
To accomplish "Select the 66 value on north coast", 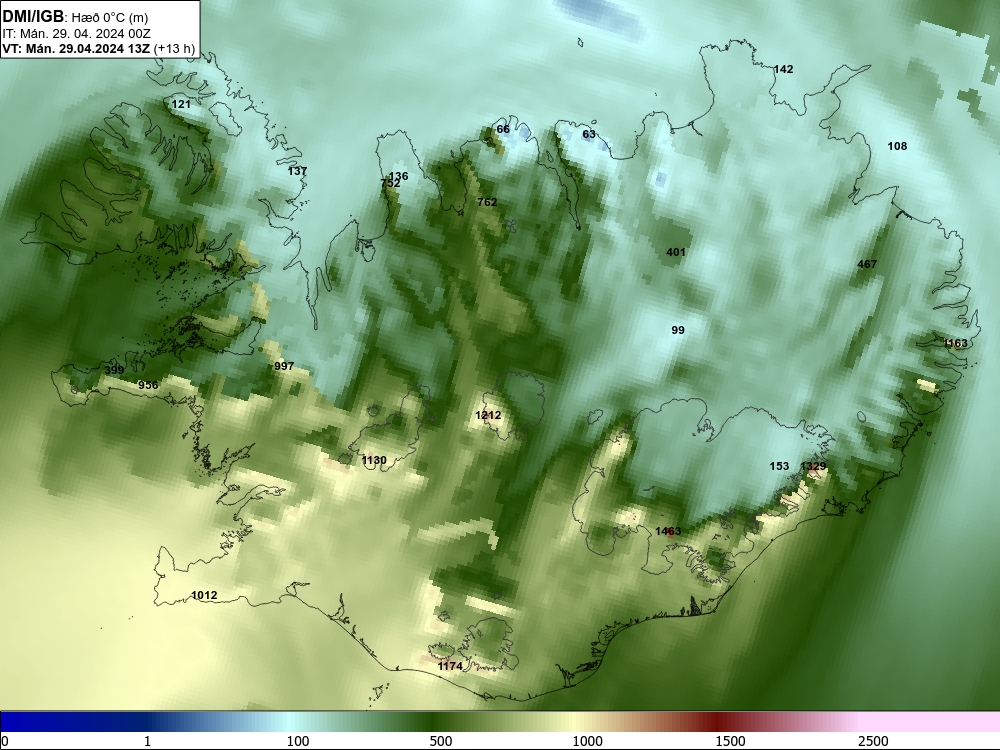I will [x=503, y=129].
